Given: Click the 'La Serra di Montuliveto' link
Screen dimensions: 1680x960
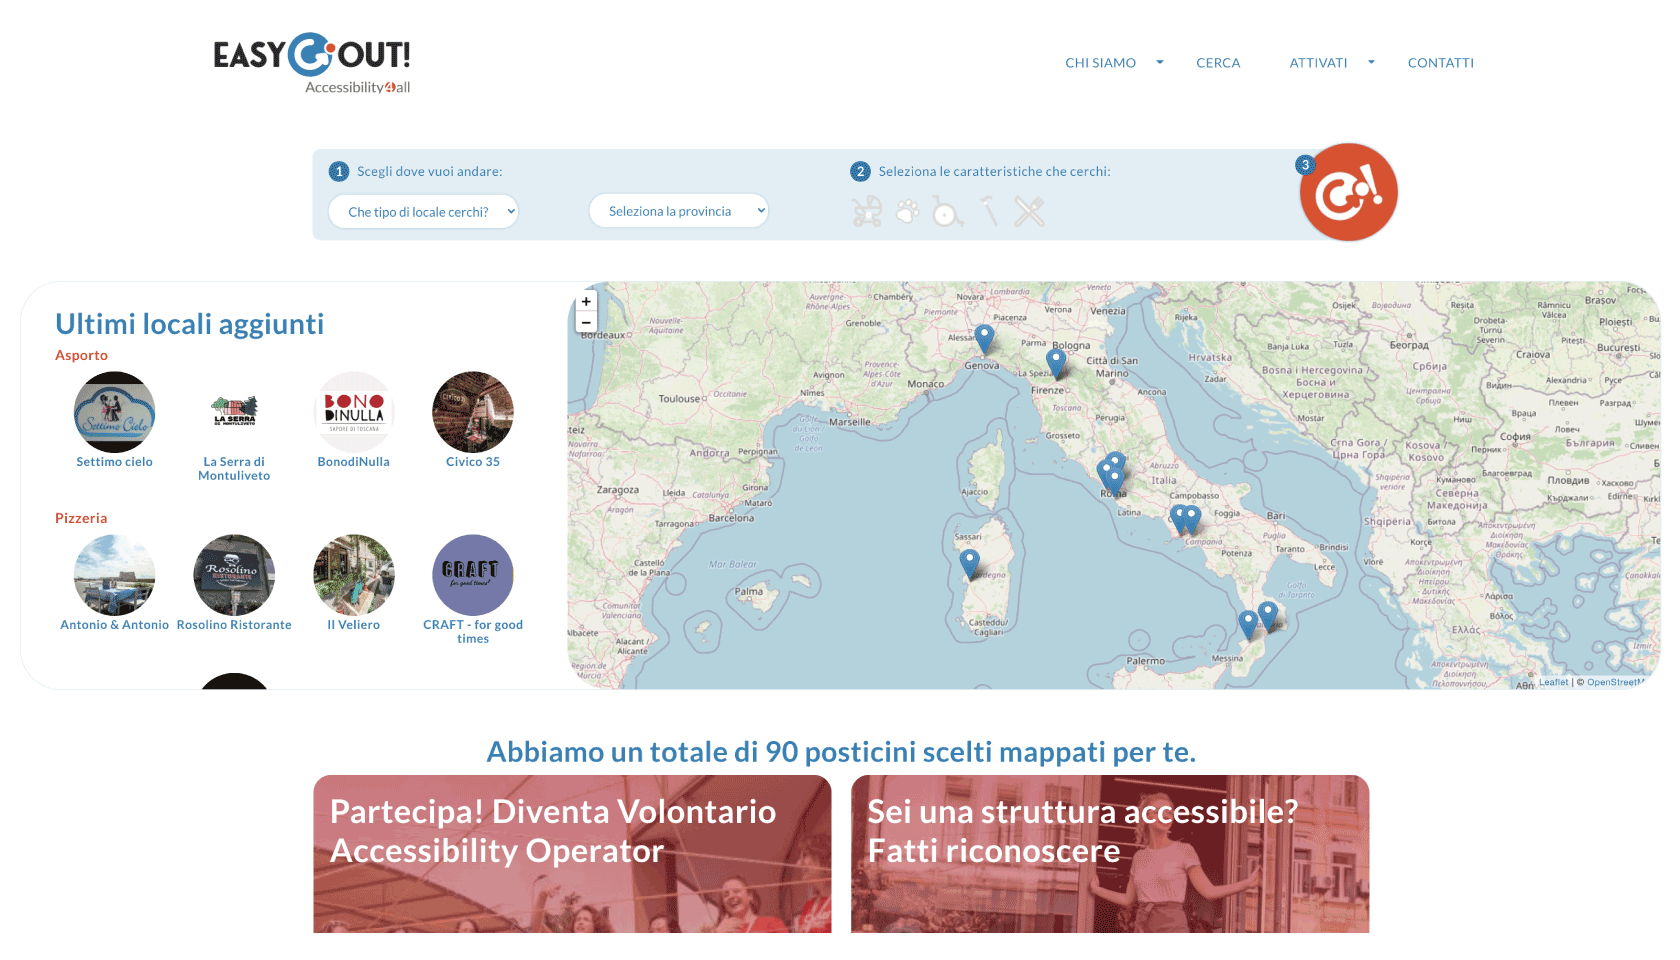Looking at the screenshot, I should pyautogui.click(x=234, y=469).
